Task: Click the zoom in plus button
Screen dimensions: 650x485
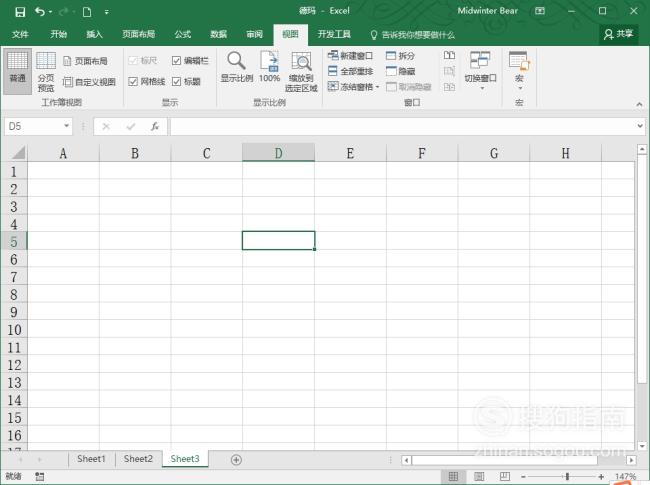Action: click(x=601, y=477)
